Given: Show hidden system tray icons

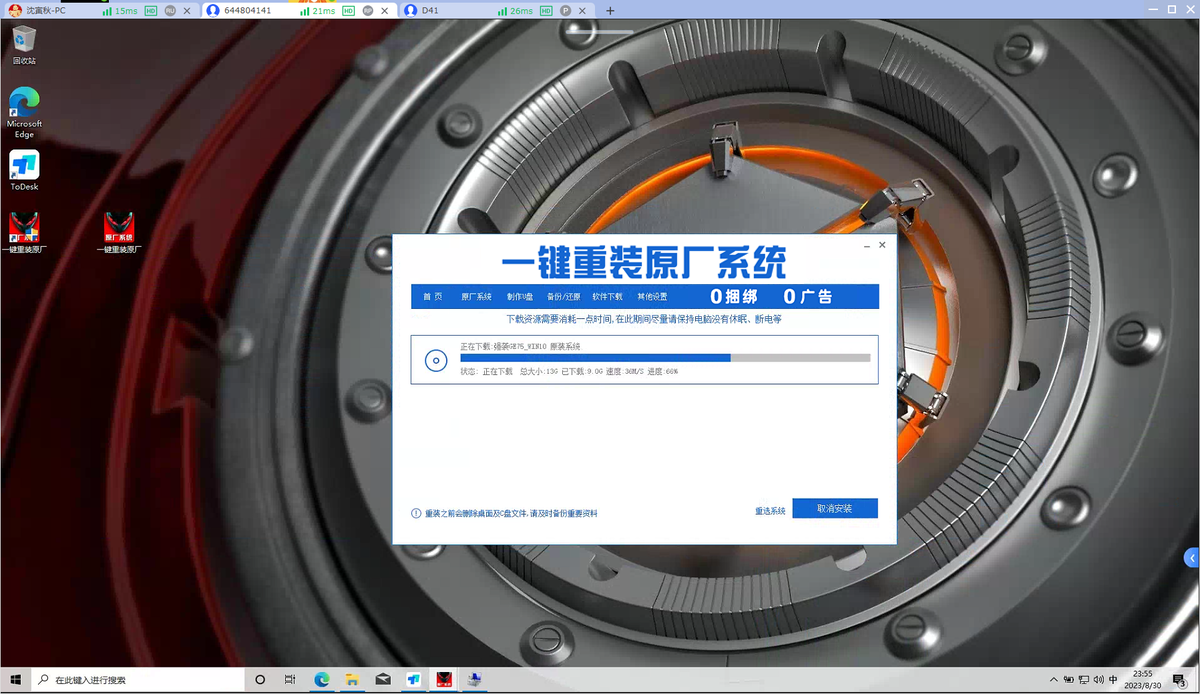Looking at the screenshot, I should tap(1056, 680).
